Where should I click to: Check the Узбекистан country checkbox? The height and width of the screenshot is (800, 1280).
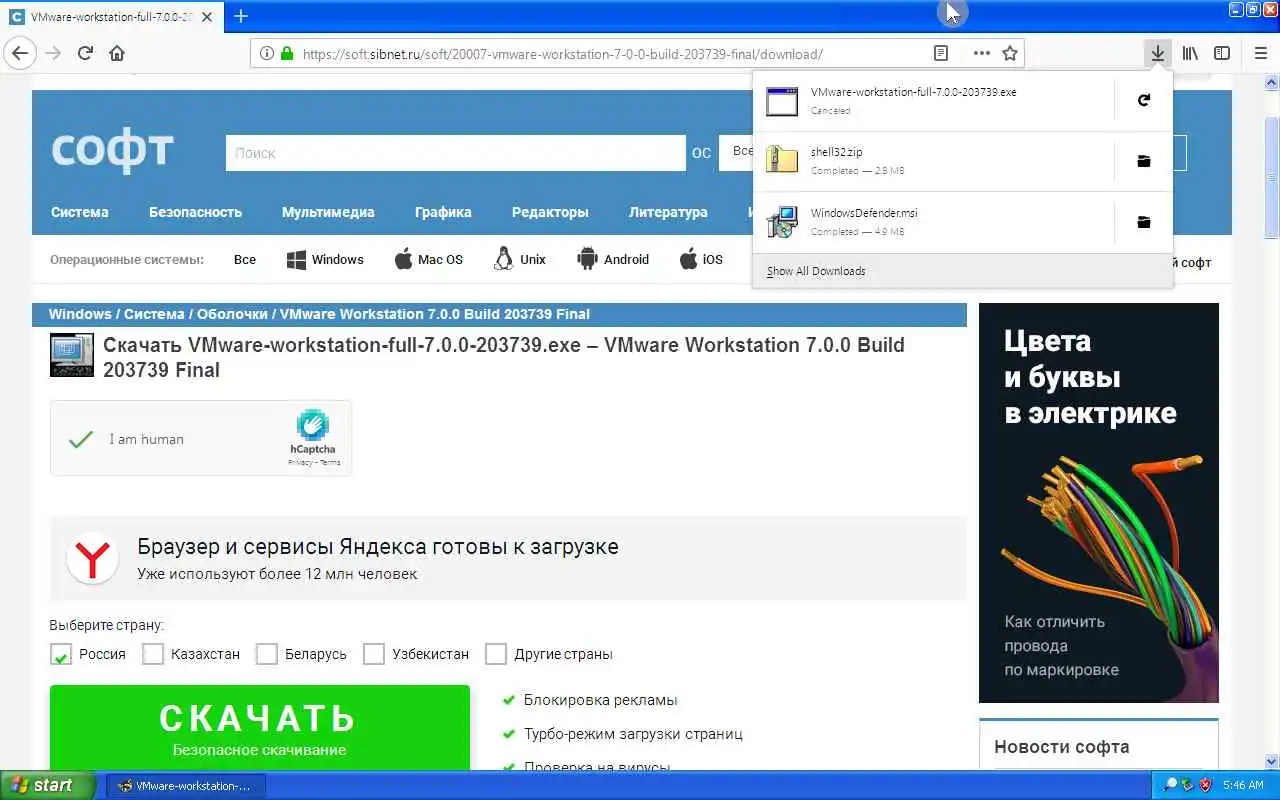(x=374, y=654)
